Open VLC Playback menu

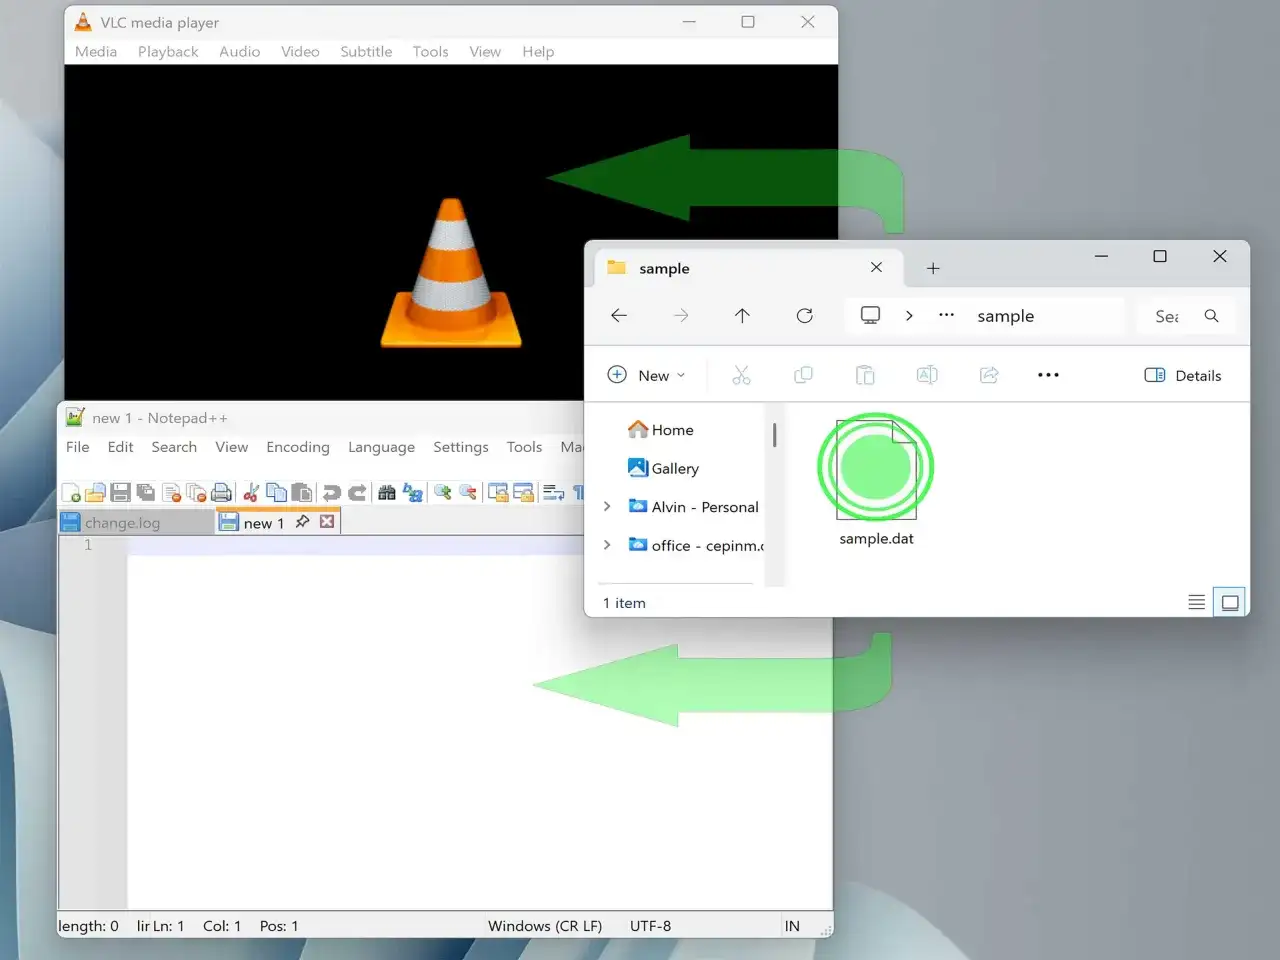pyautogui.click(x=168, y=51)
